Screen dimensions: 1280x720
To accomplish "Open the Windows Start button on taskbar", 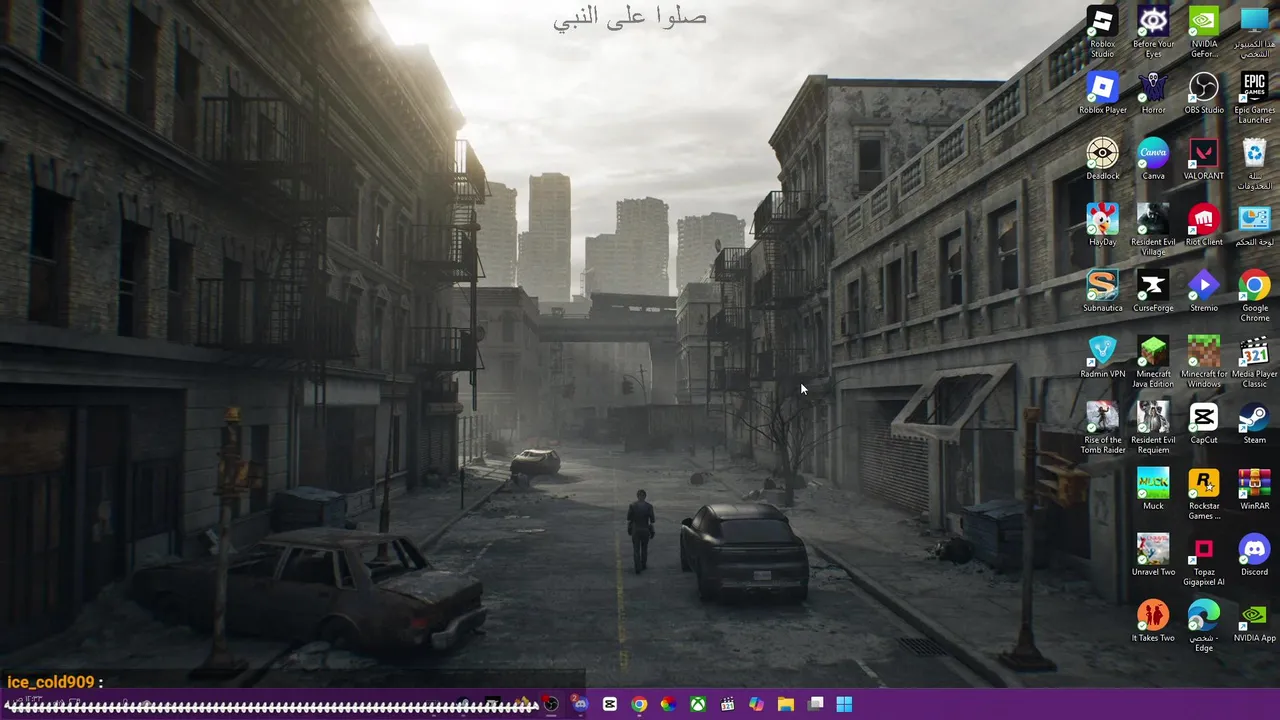I will [x=844, y=704].
